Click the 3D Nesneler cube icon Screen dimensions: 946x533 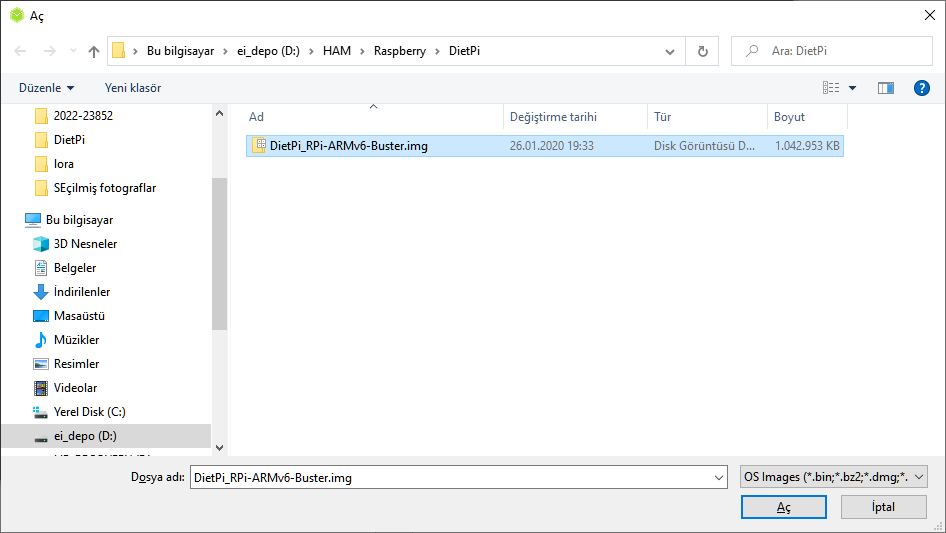[41, 244]
